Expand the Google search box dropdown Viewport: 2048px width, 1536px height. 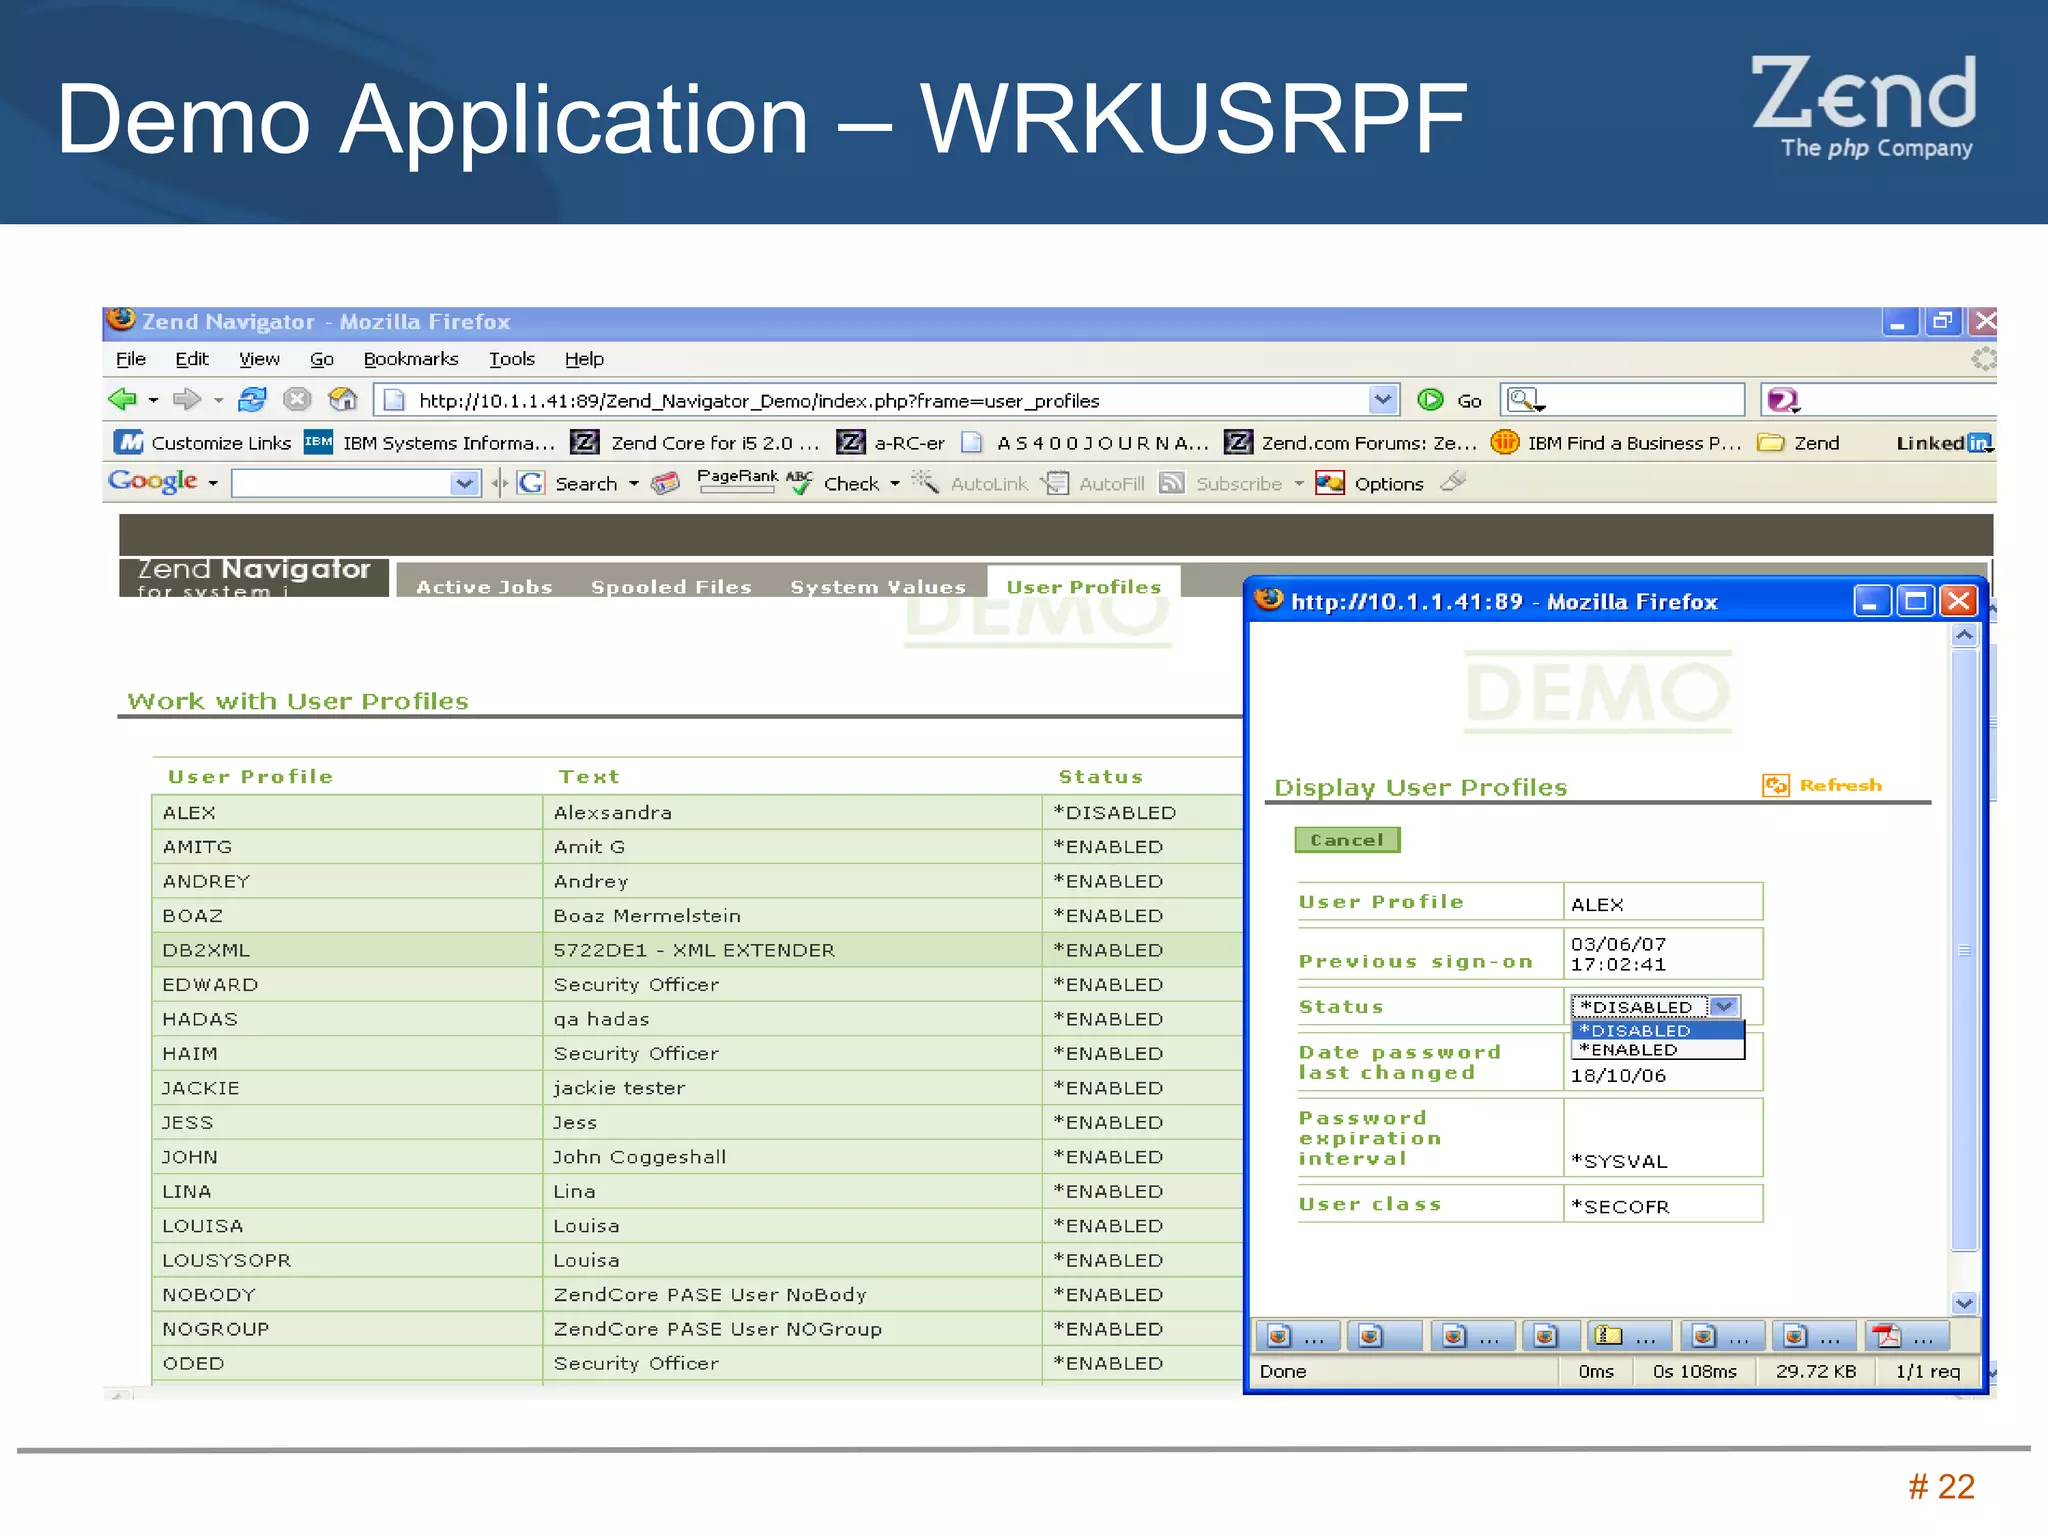[x=464, y=484]
